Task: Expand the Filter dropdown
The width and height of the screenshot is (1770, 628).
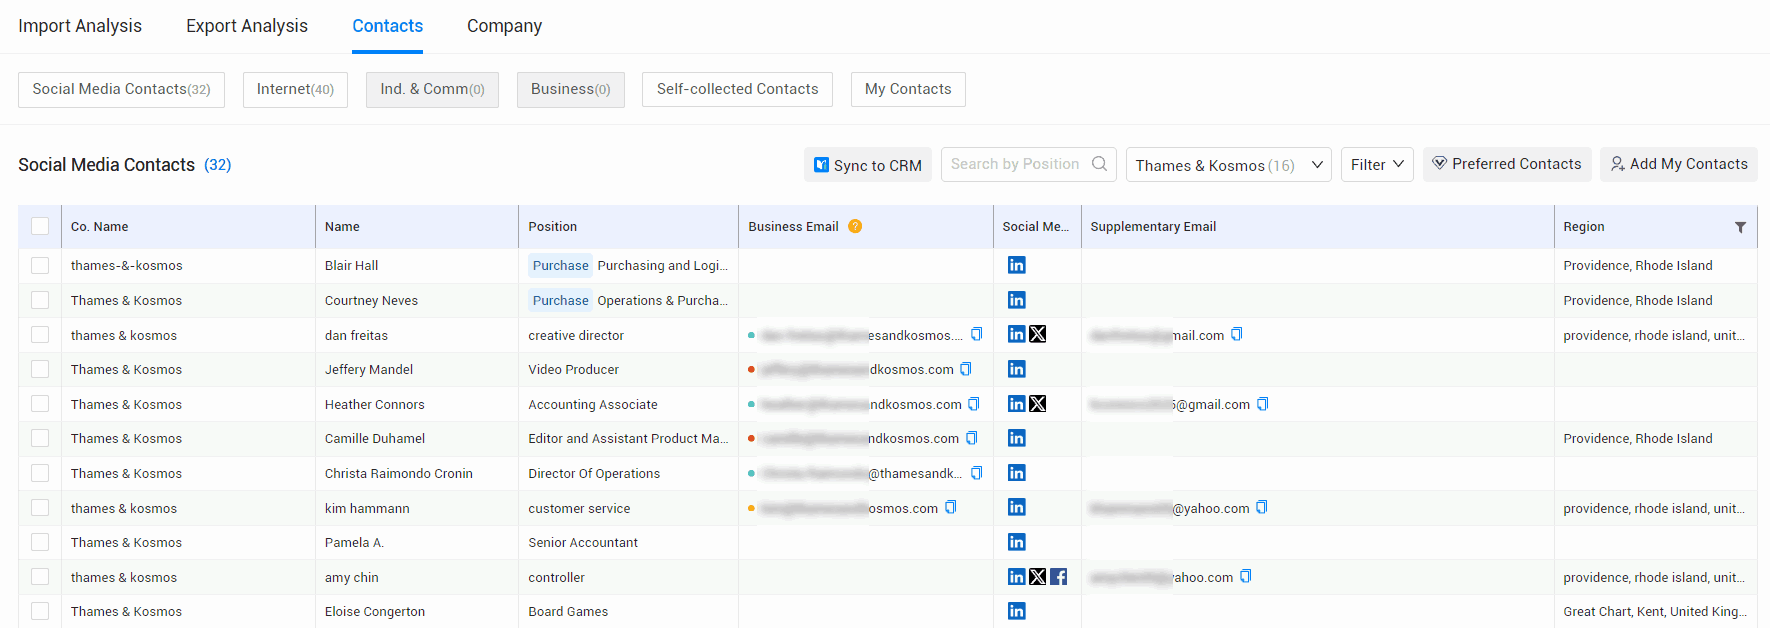Action: pyautogui.click(x=1377, y=165)
